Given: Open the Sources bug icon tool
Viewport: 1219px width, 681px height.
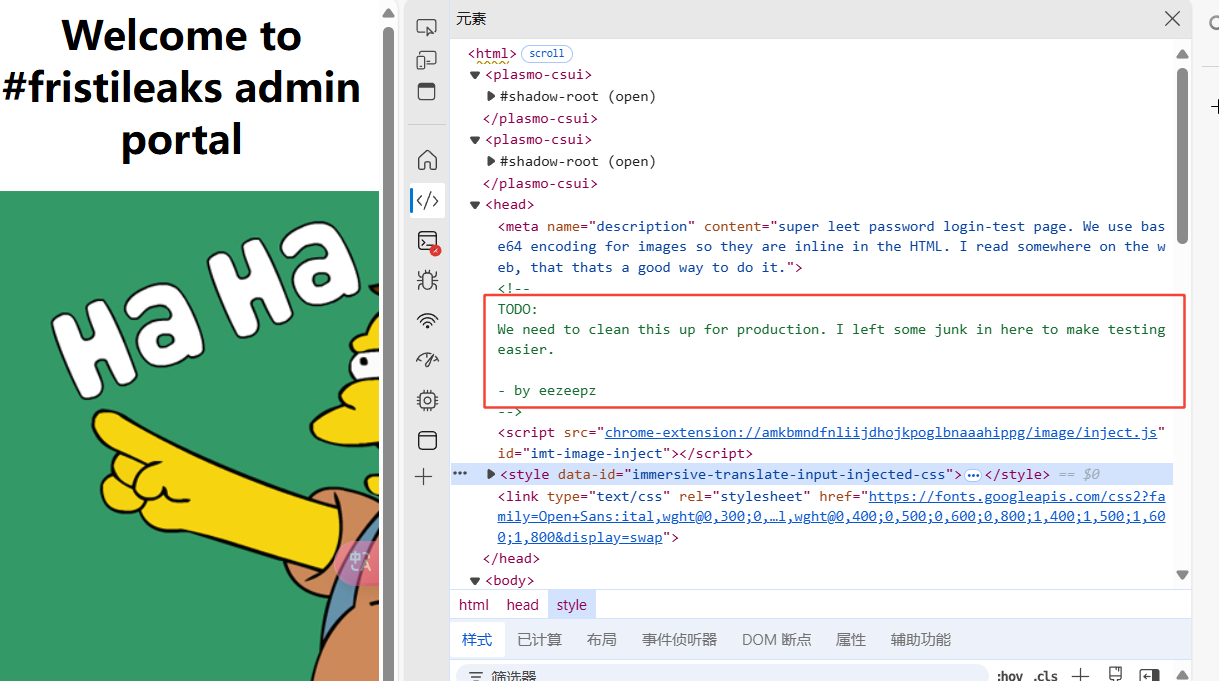Looking at the screenshot, I should [427, 280].
